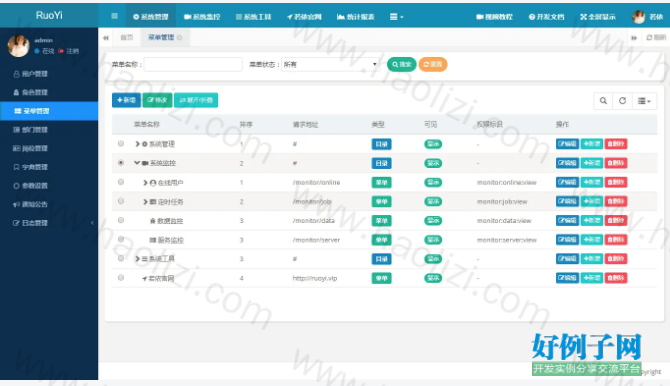Viewport: 670px width, 386px height.
Task: Click the green 新增 button in the 系统监控 row
Action: [x=592, y=163]
